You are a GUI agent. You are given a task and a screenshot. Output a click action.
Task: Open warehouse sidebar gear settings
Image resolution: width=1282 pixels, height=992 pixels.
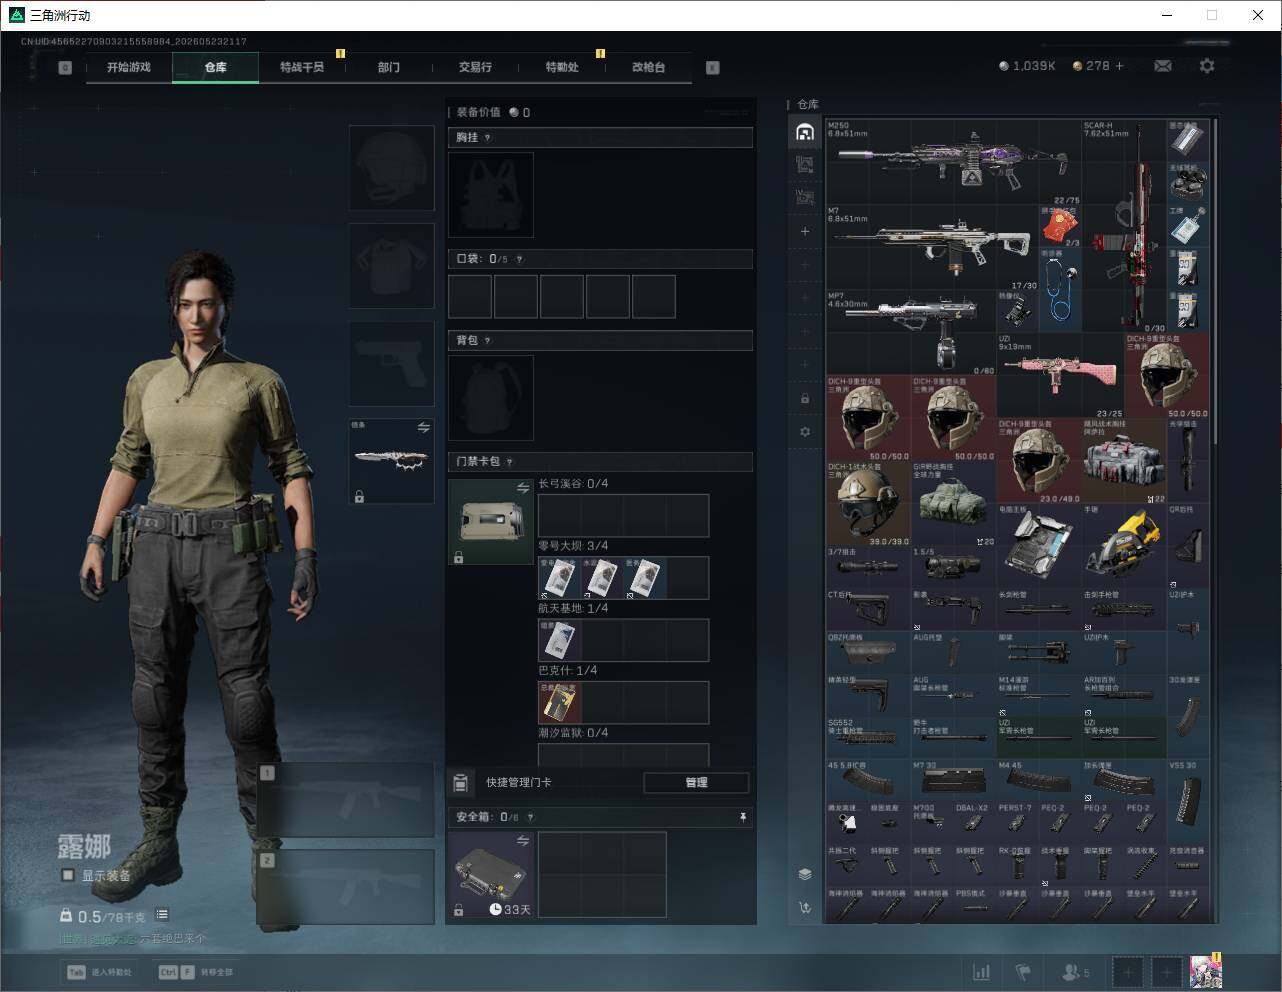[805, 432]
